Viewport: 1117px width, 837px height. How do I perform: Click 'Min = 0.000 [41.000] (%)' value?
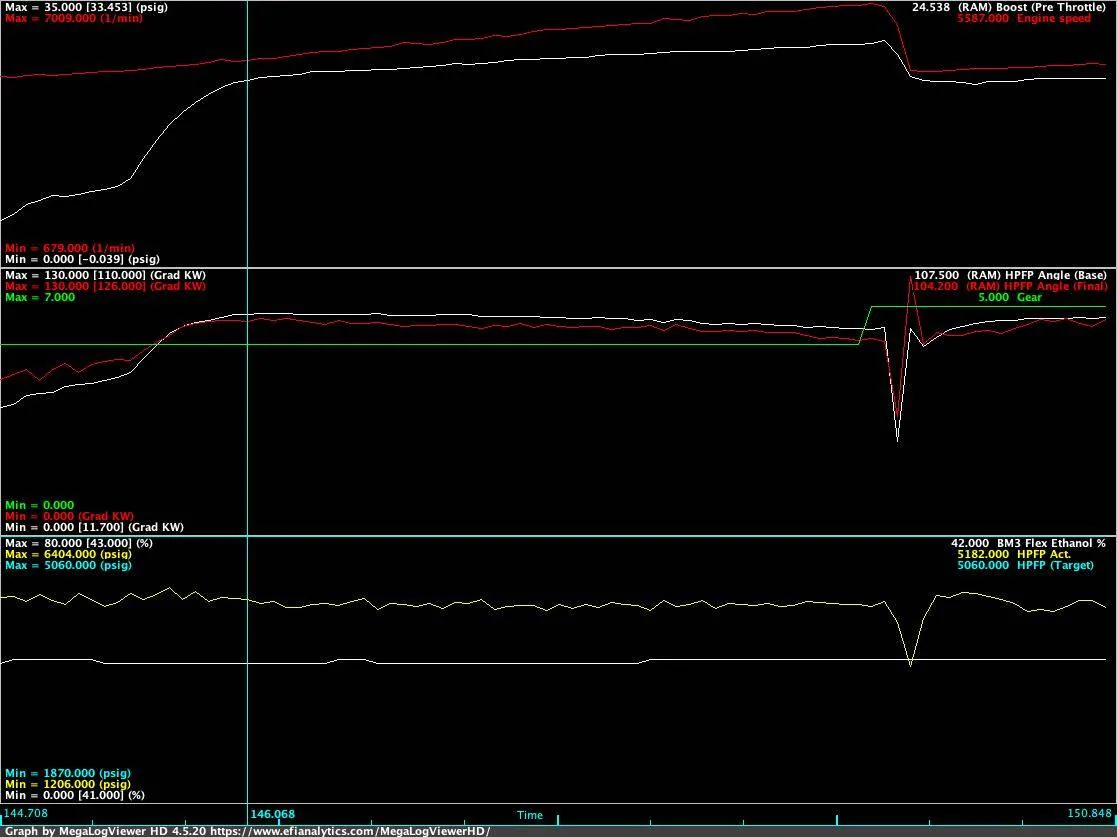coord(75,796)
